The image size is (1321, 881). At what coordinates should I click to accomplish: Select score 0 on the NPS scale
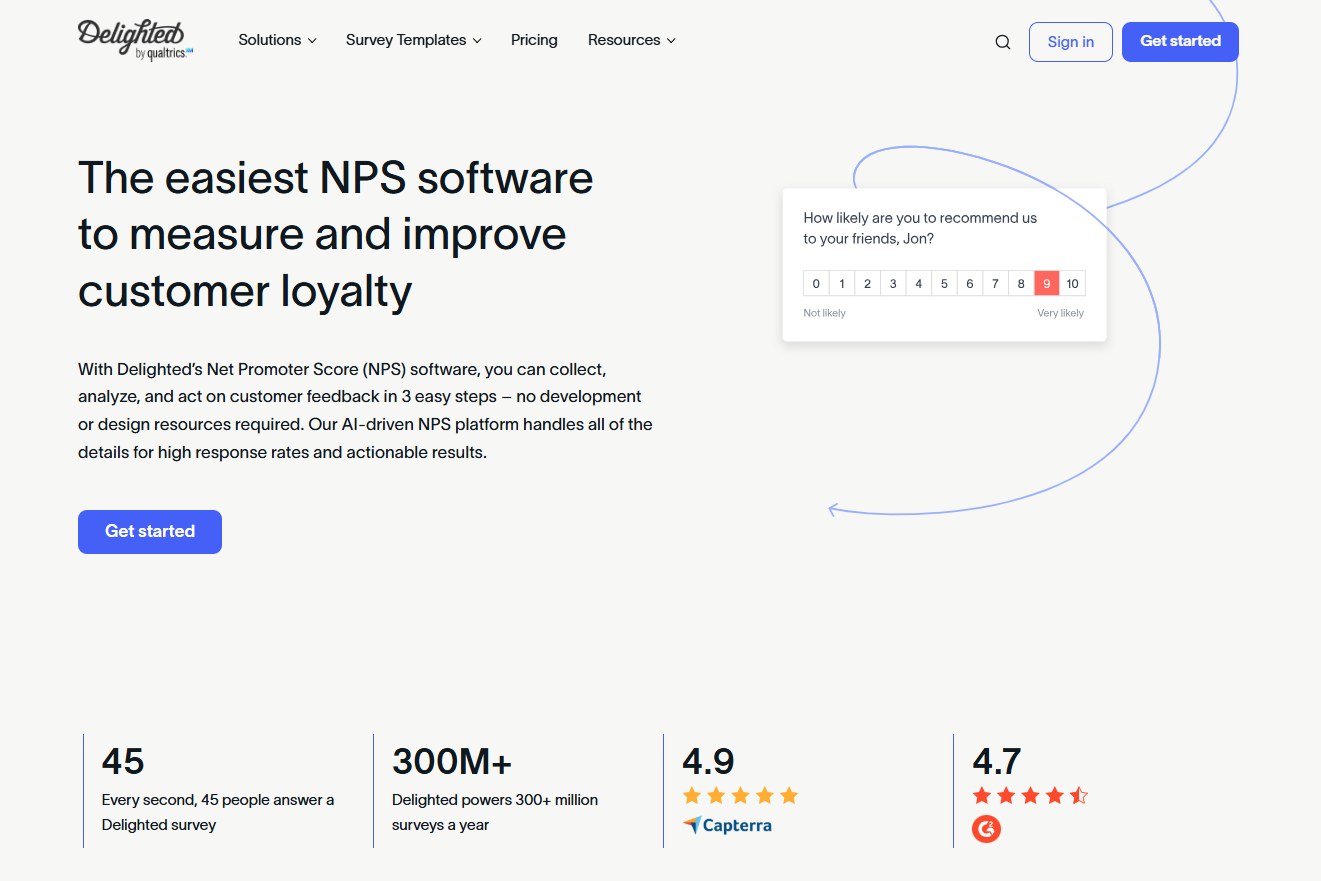click(816, 284)
